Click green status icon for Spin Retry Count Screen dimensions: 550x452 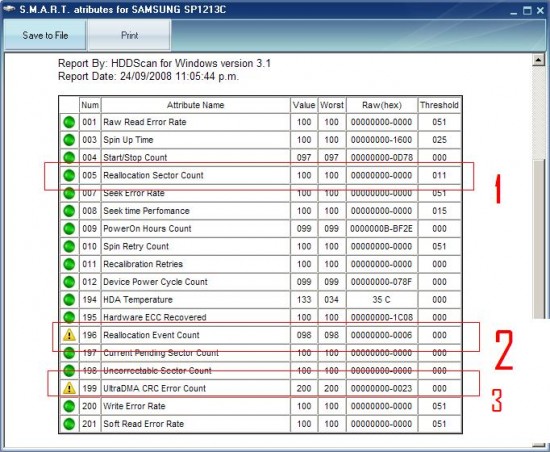click(x=69, y=246)
